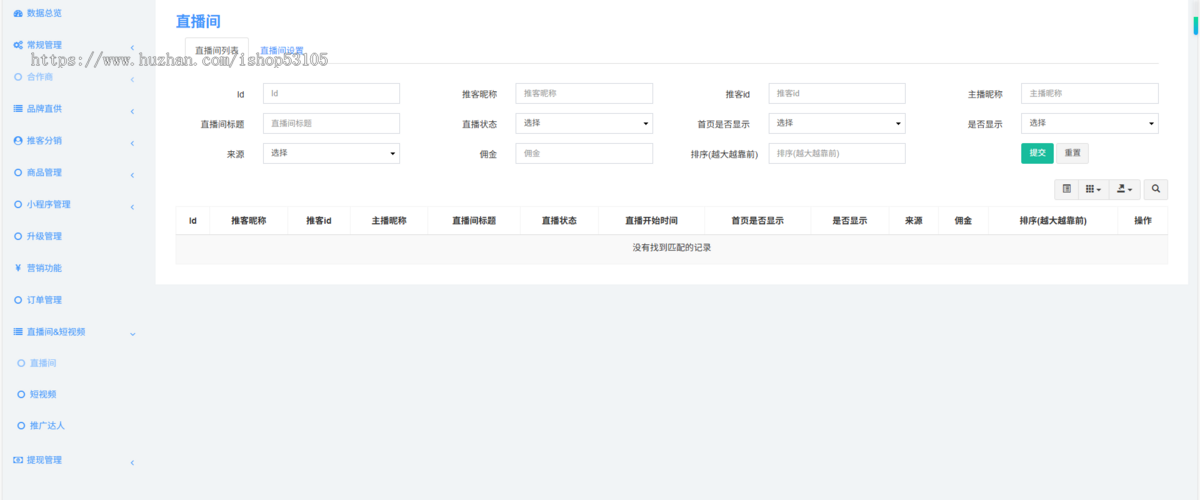Select the 直播间 submenu item

point(43,363)
